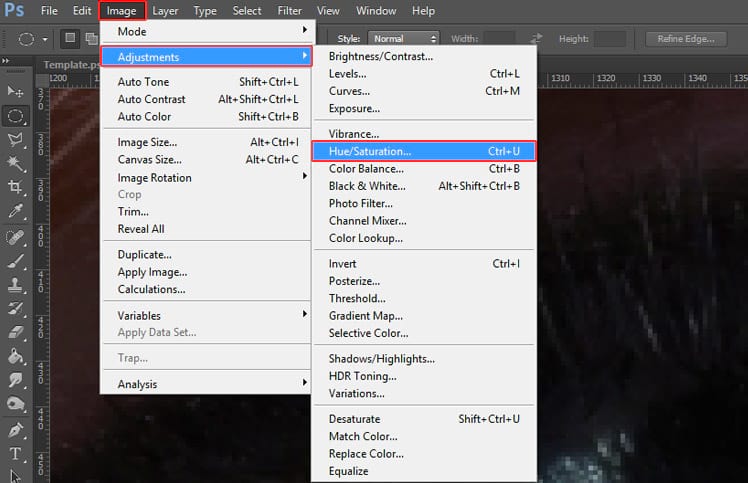Viewport: 748px width, 483px height.
Task: Expand the Image Rotation submenu
Action: click(206, 178)
